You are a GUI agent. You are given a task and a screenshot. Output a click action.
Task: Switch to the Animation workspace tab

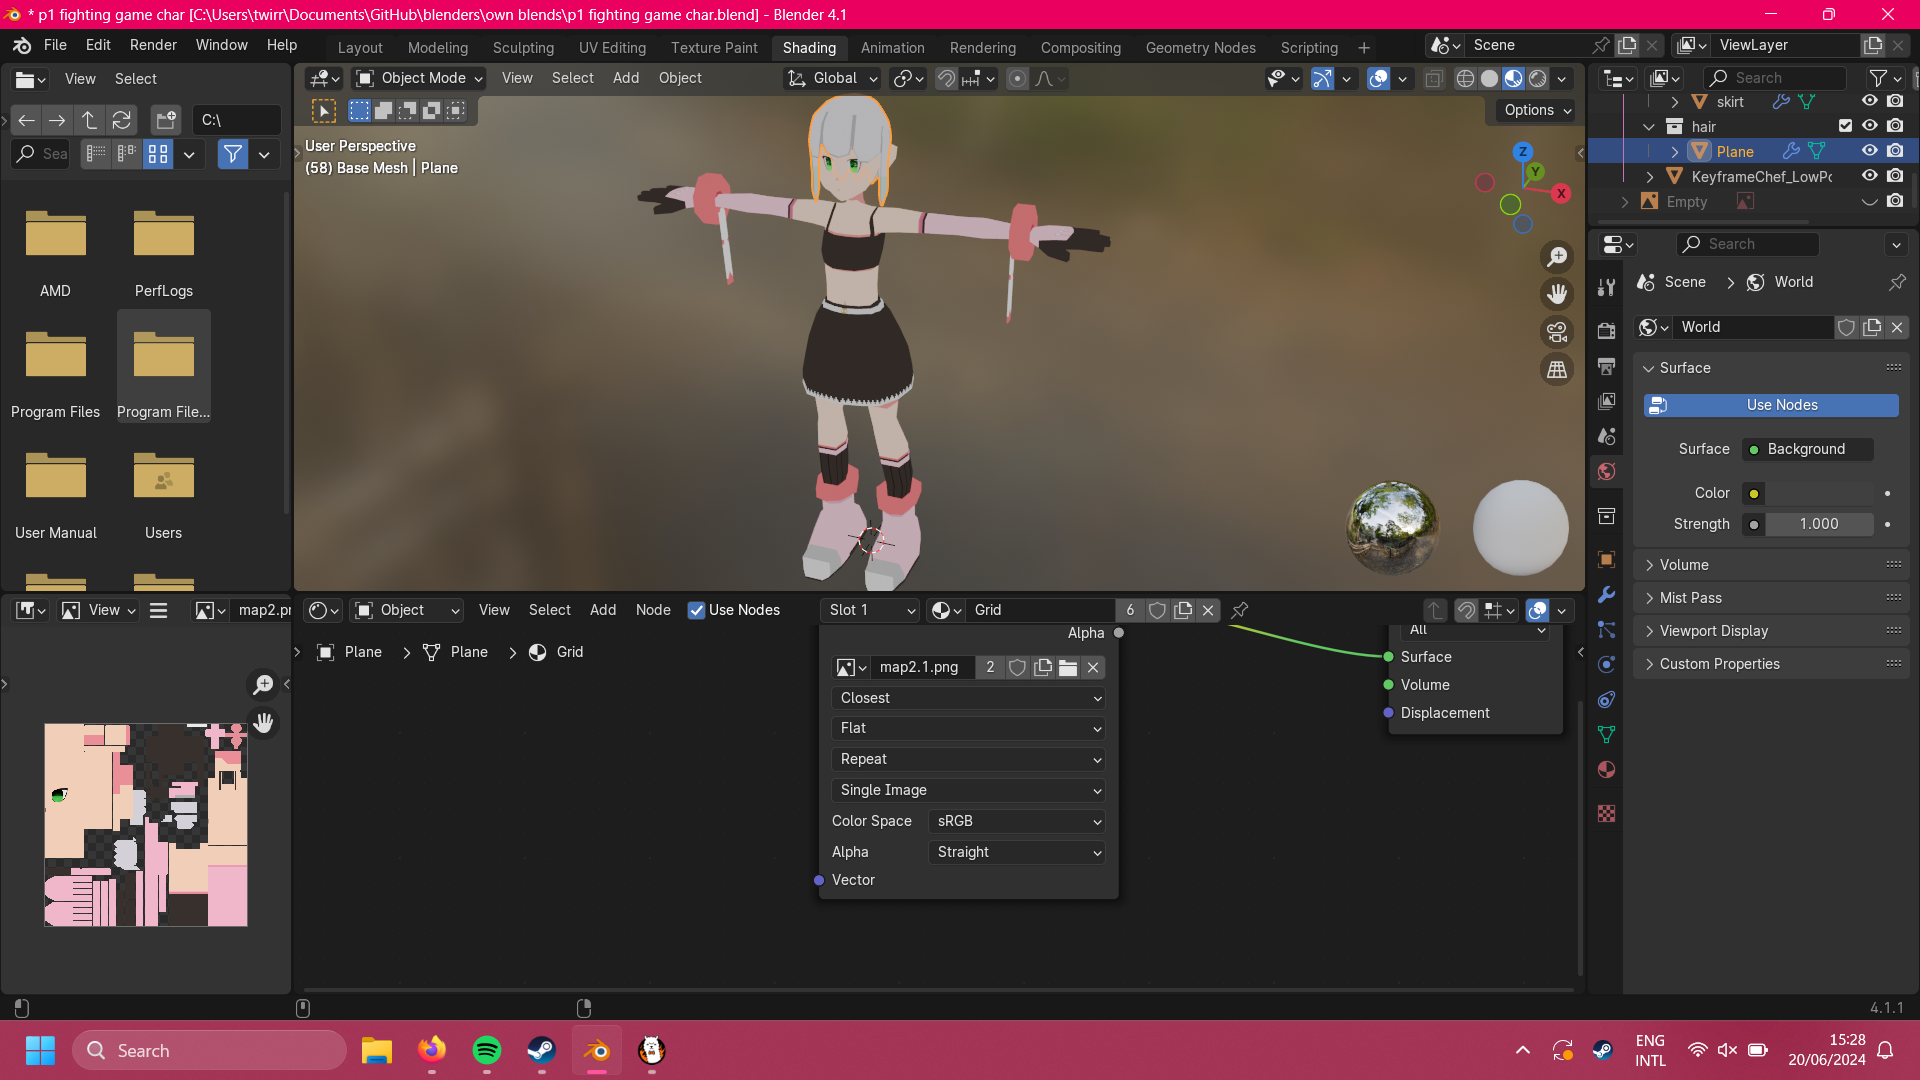tap(891, 47)
